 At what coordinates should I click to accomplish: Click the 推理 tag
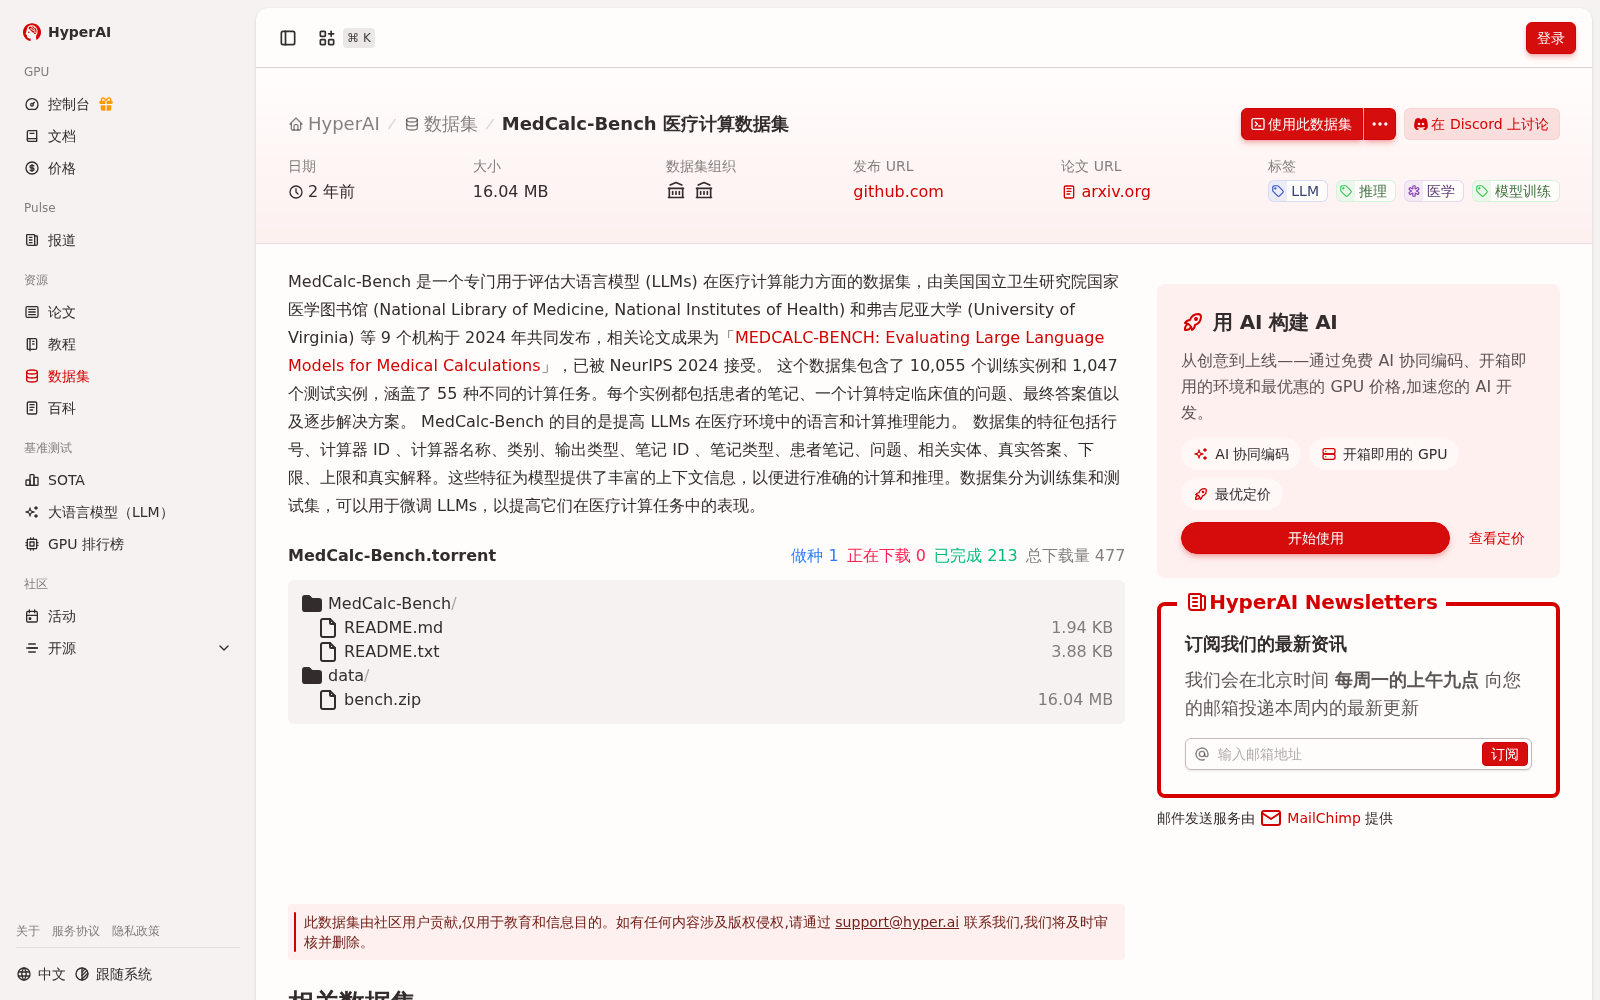click(1365, 191)
